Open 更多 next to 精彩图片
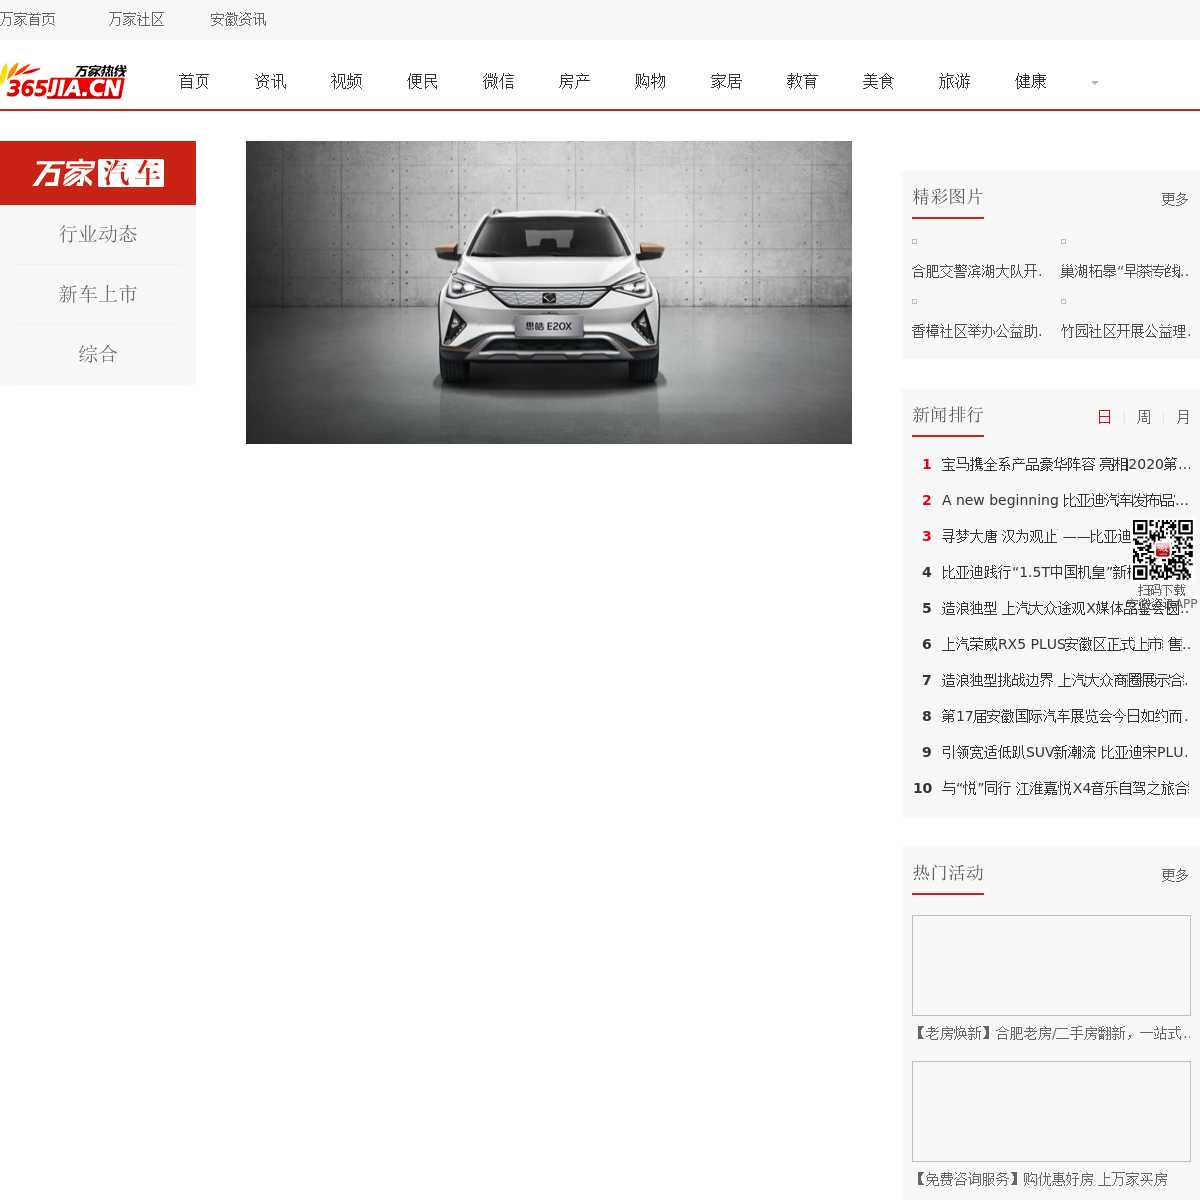 point(1175,199)
